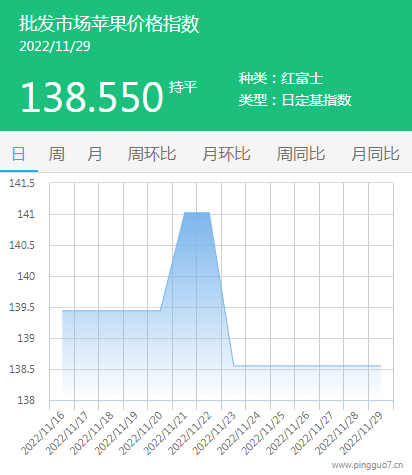Click the chart peak at 141

point(197,212)
